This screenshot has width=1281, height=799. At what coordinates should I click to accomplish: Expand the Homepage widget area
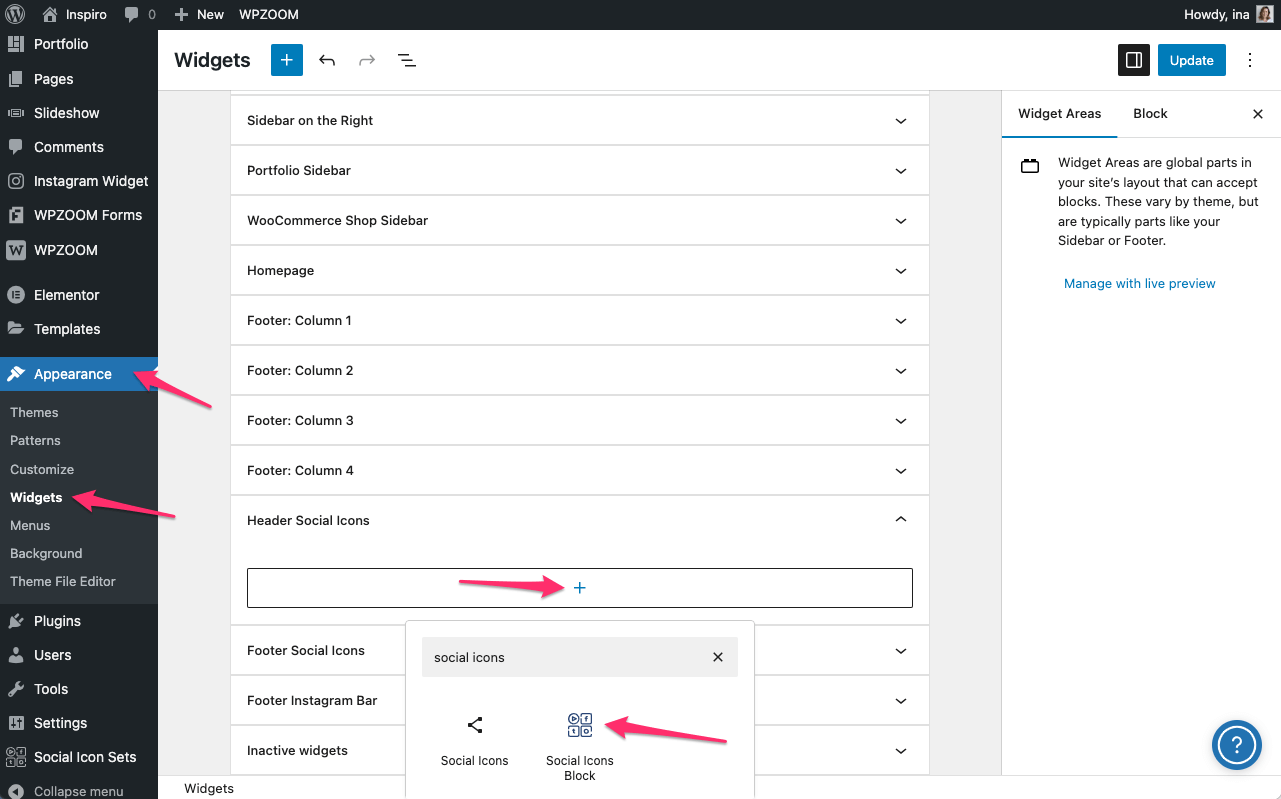pos(580,270)
